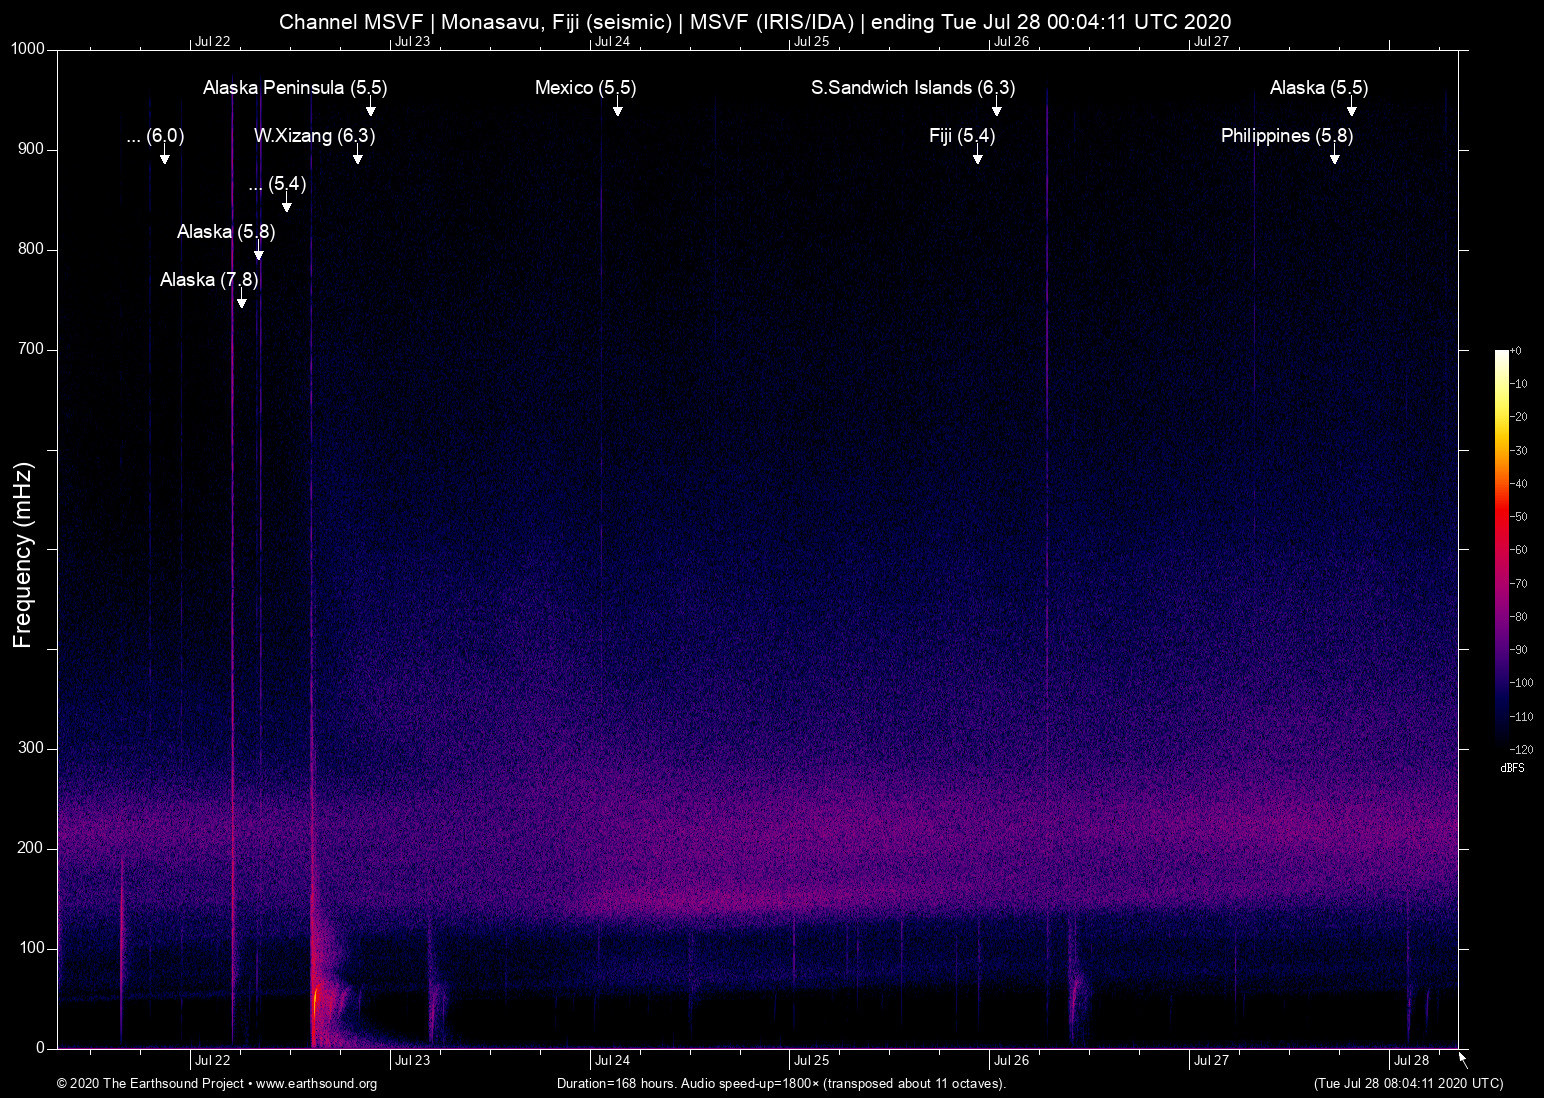This screenshot has height=1098, width=1544.
Task: Click the dBFS color scale bar
Action: pyautogui.click(x=1501, y=548)
